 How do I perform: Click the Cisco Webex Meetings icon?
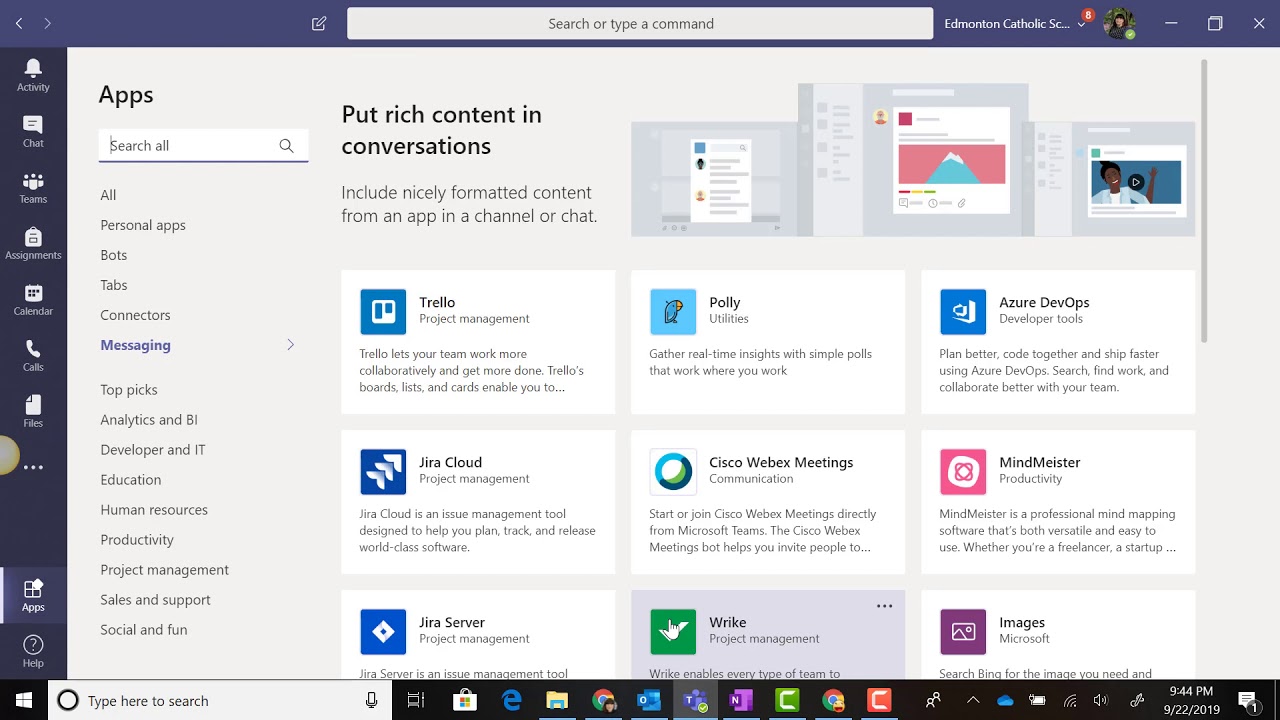tap(673, 472)
